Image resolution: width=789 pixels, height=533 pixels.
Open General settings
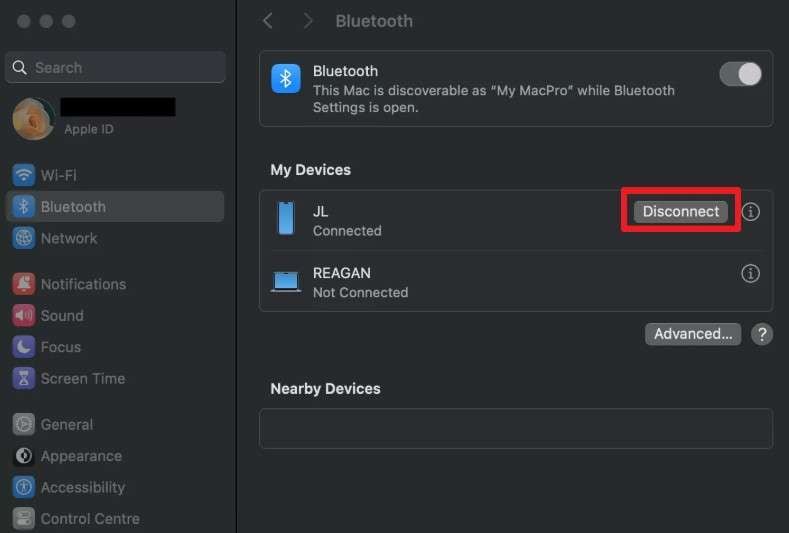click(x=115, y=424)
